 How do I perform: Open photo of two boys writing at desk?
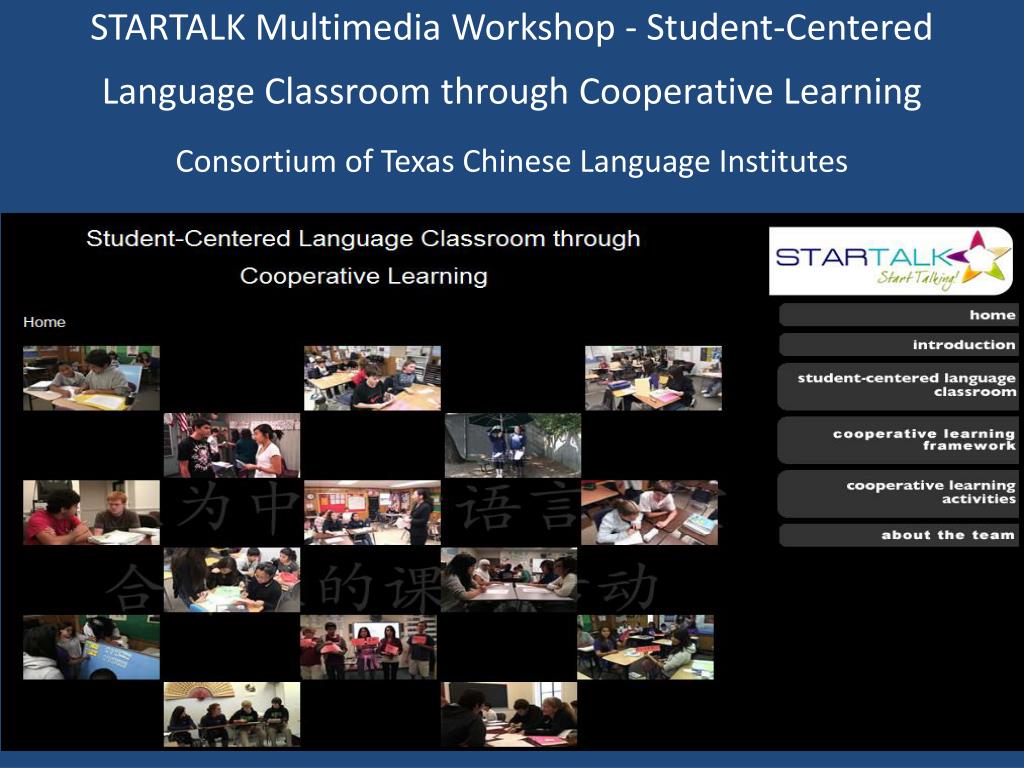click(91, 378)
